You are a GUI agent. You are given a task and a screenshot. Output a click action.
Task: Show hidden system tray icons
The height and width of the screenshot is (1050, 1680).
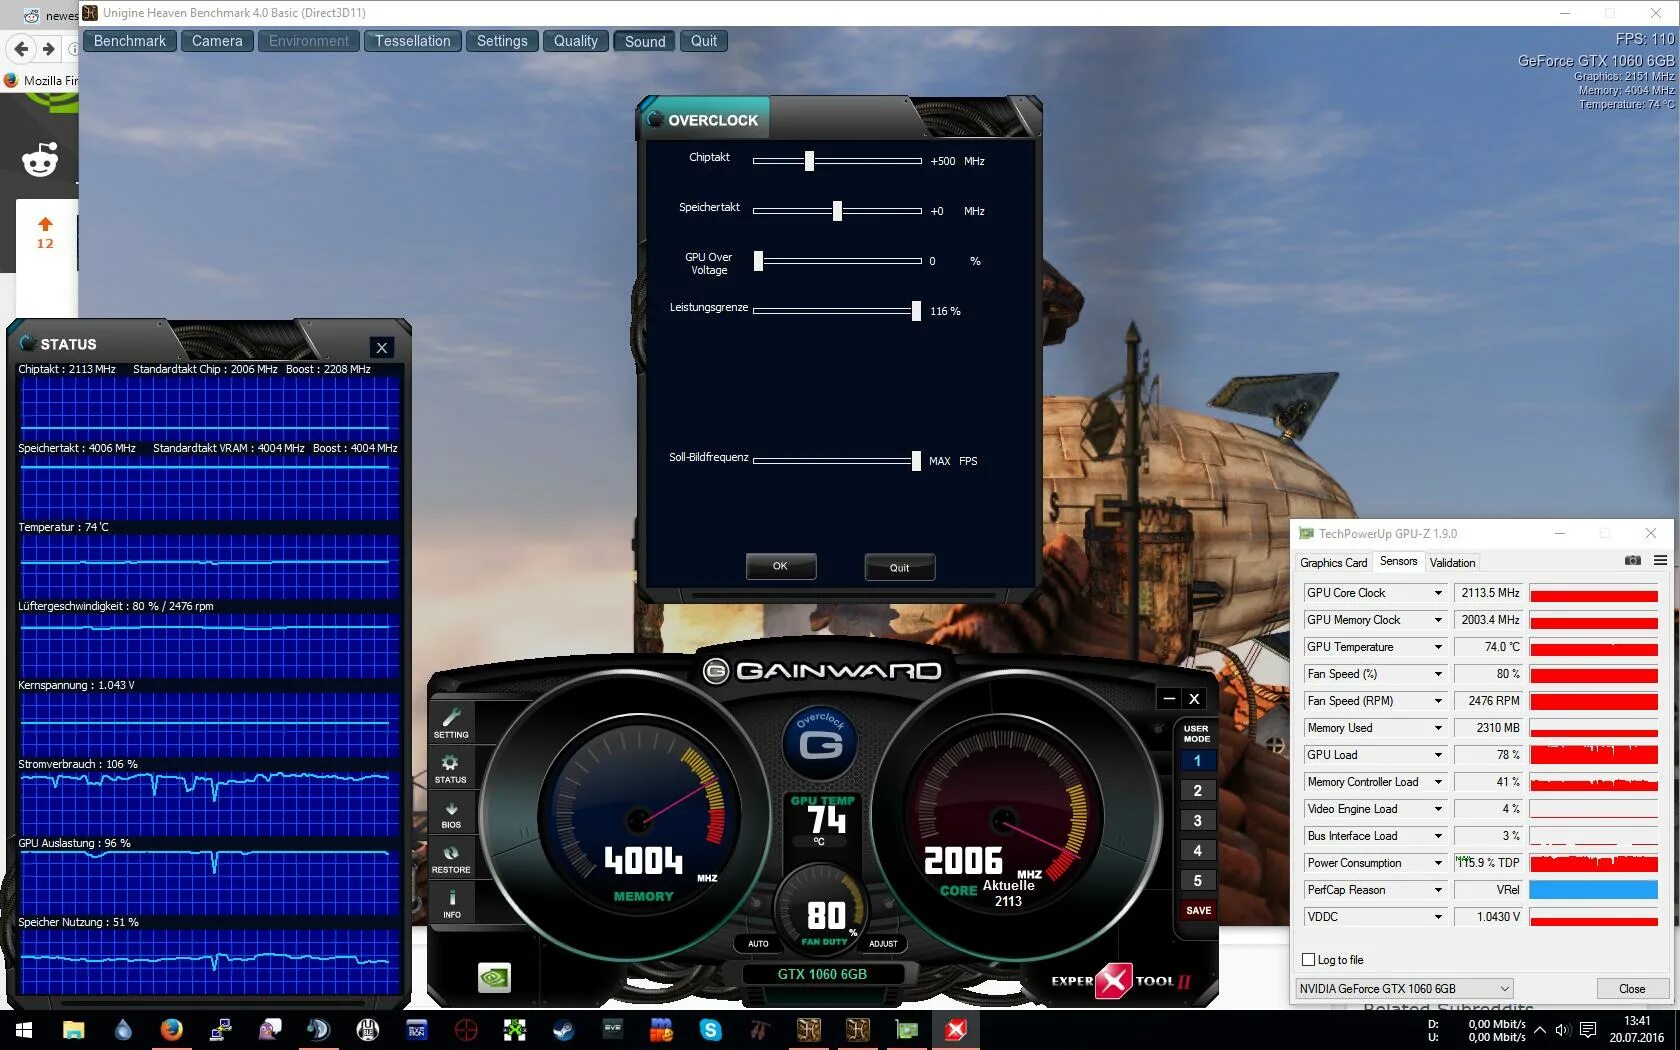1540,1030
